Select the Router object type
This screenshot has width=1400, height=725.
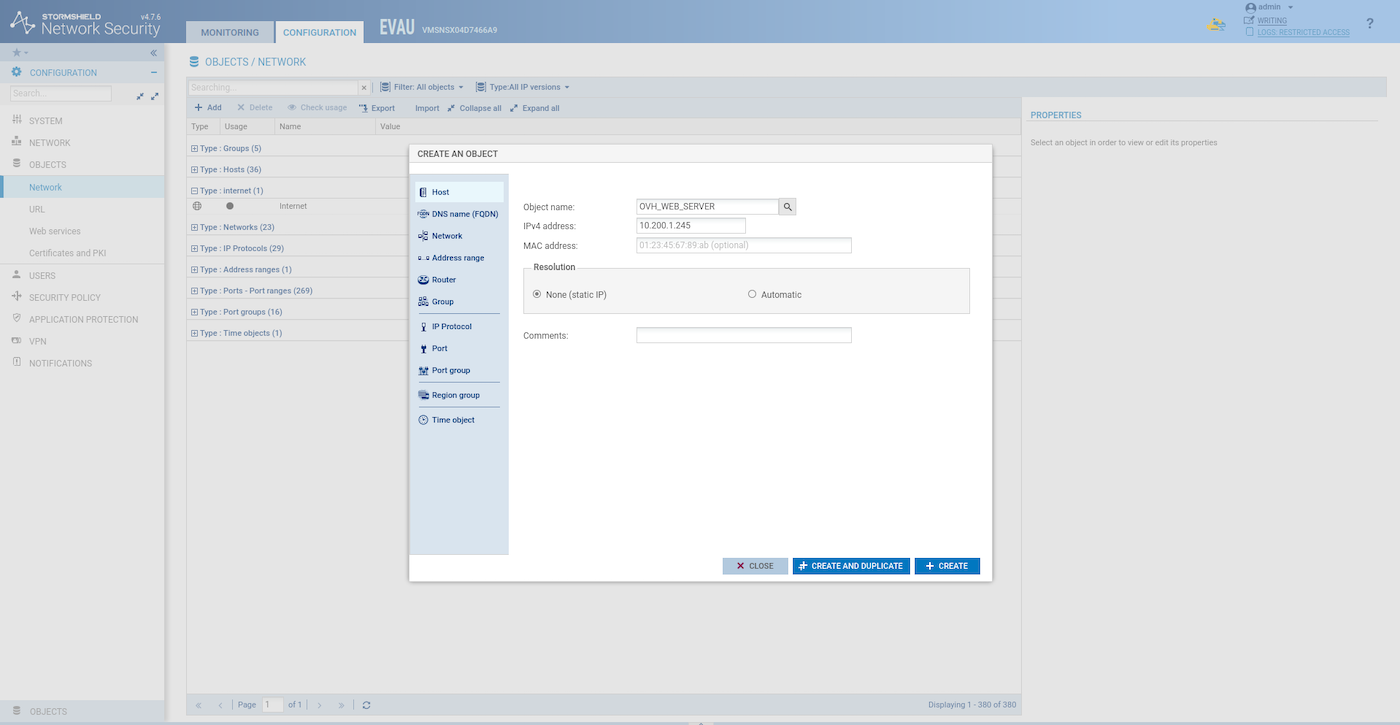[443, 280]
